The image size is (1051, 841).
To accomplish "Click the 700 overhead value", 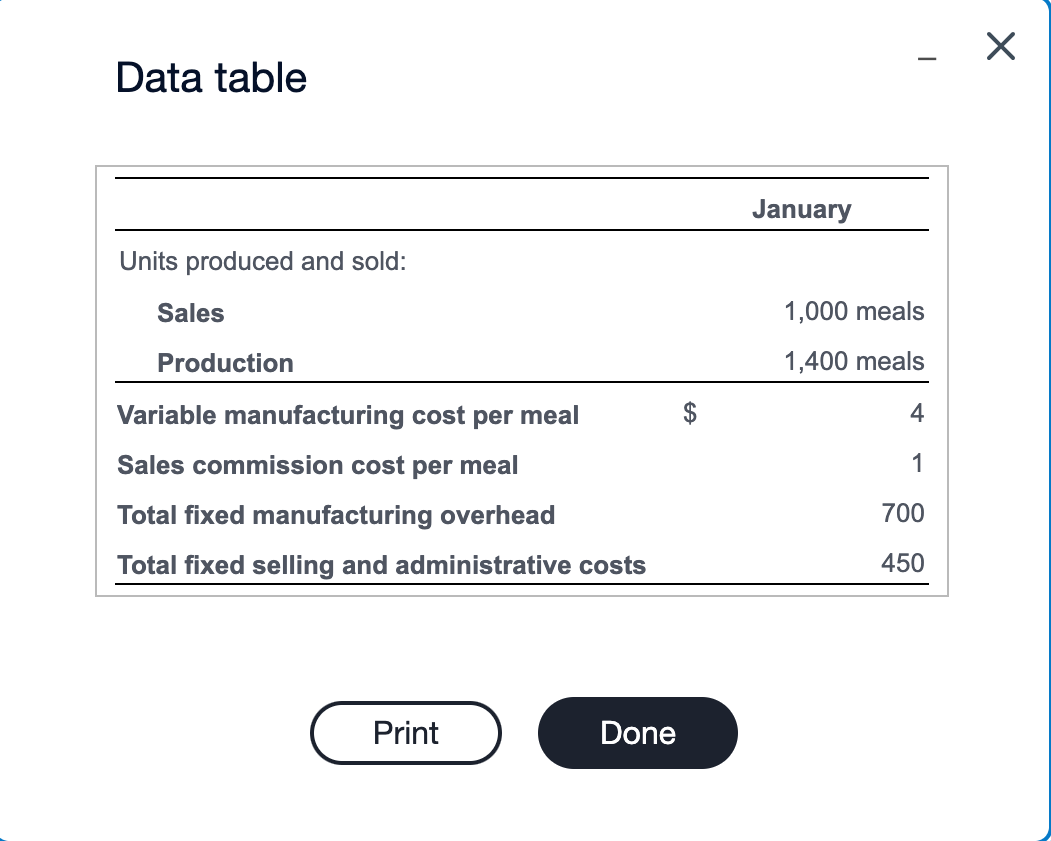I will click(903, 513).
